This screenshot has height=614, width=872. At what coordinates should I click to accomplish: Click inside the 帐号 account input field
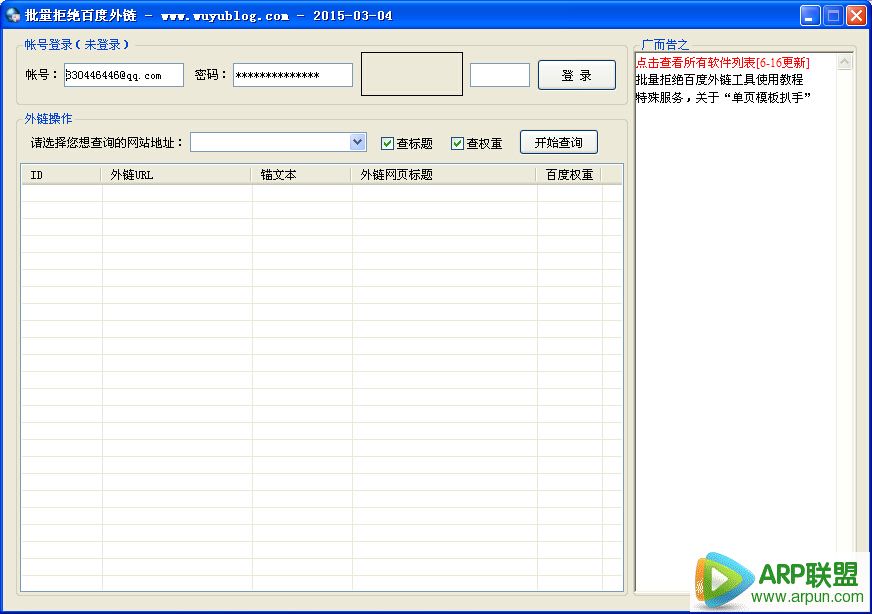123,74
